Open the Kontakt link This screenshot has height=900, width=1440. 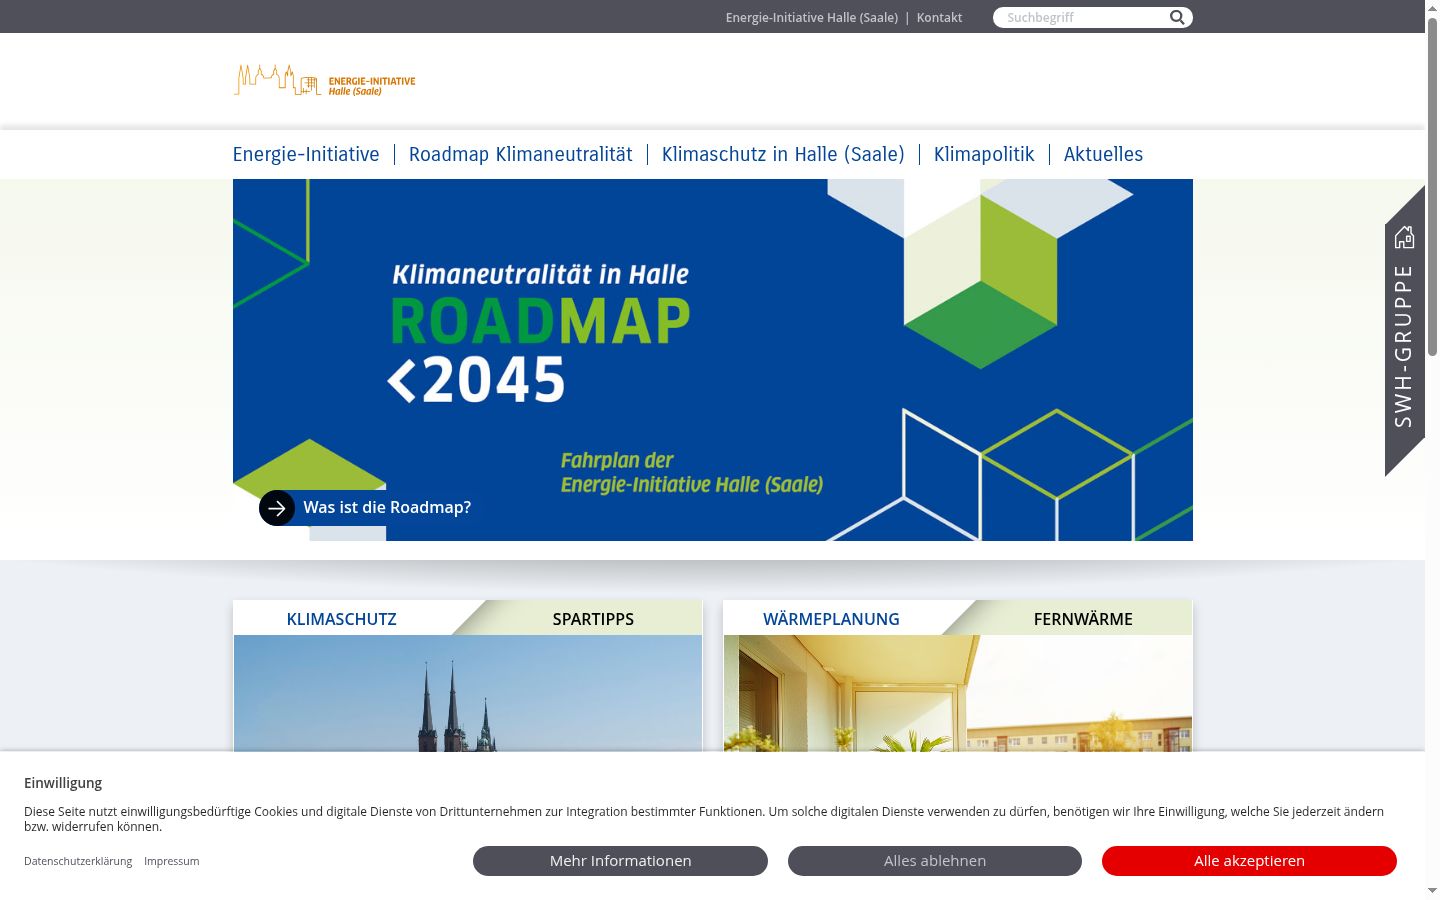[939, 17]
